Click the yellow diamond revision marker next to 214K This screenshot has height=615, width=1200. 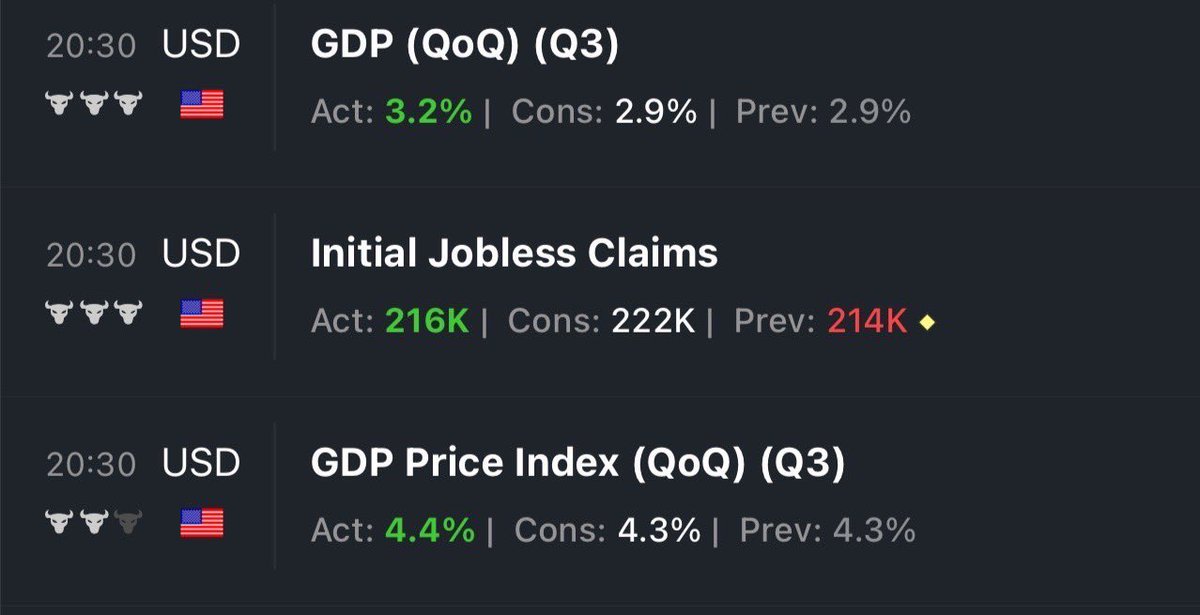(927, 322)
